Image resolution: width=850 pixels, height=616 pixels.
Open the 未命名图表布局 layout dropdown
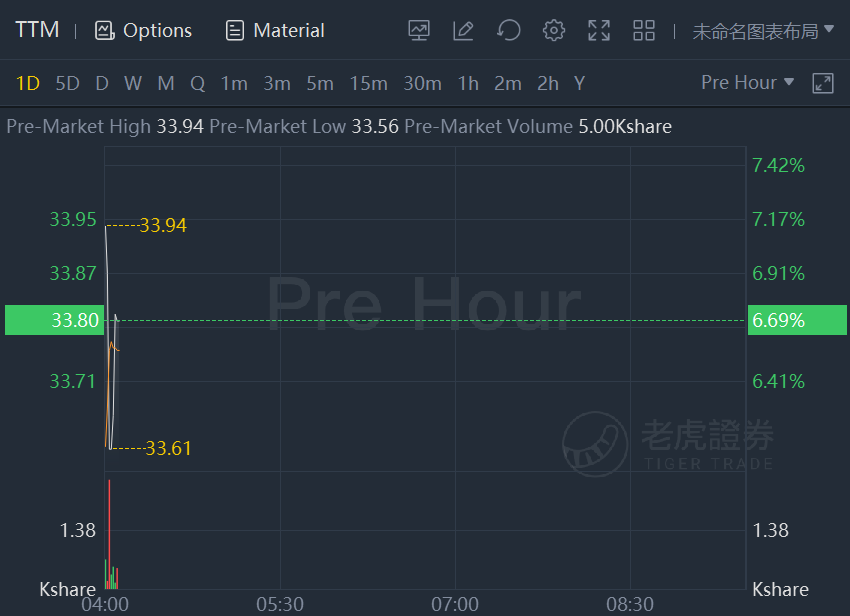point(763,31)
